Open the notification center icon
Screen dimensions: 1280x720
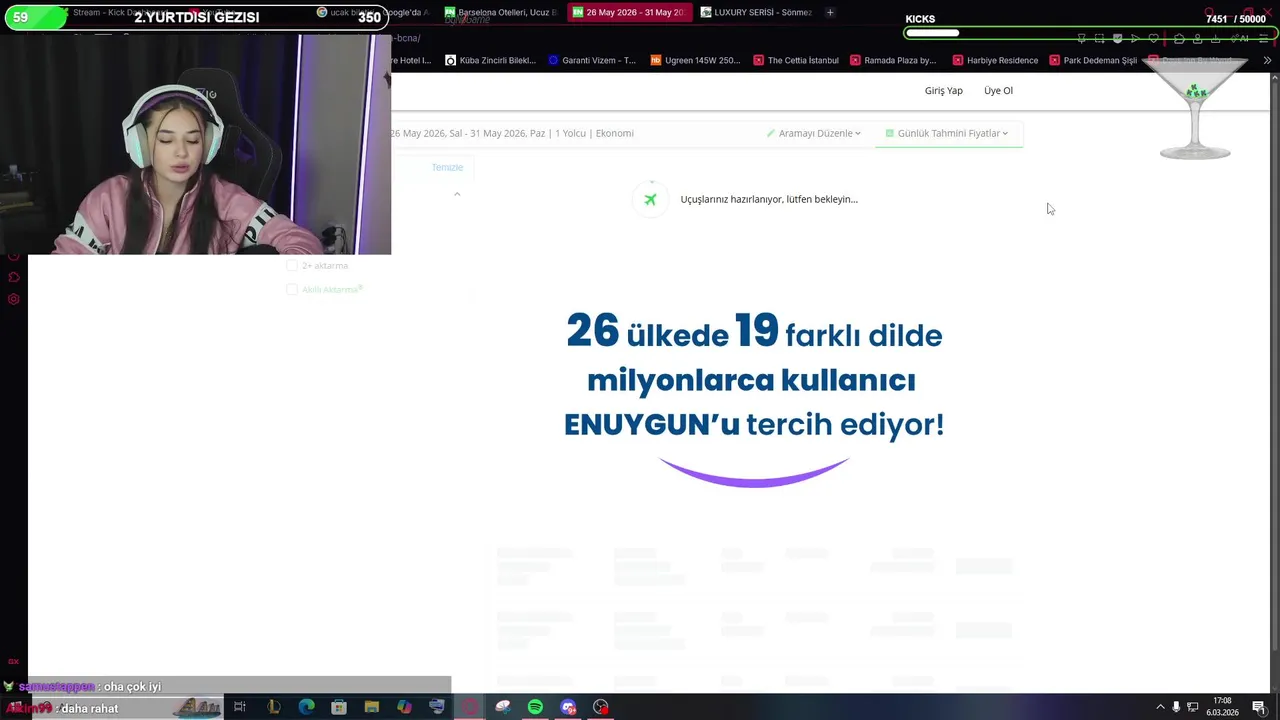(1259, 707)
